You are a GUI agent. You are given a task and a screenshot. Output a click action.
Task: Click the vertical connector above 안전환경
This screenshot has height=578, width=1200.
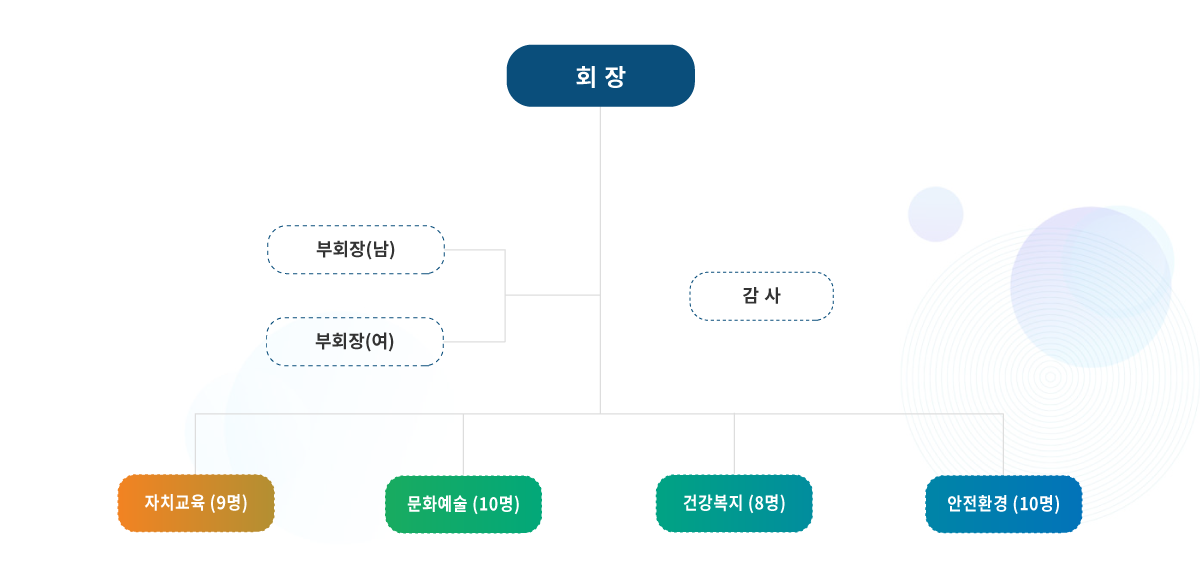pos(1003,445)
